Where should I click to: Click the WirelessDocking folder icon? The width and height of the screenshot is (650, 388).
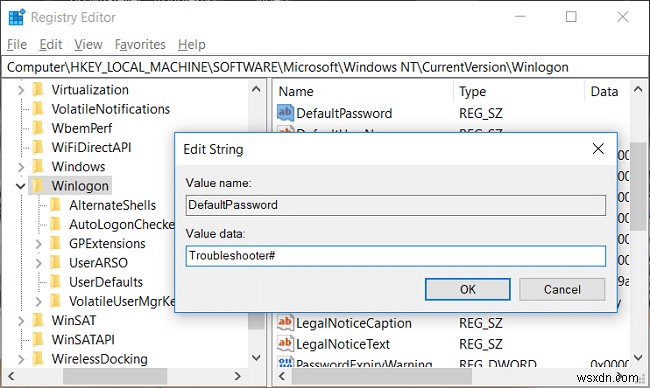tap(38, 359)
